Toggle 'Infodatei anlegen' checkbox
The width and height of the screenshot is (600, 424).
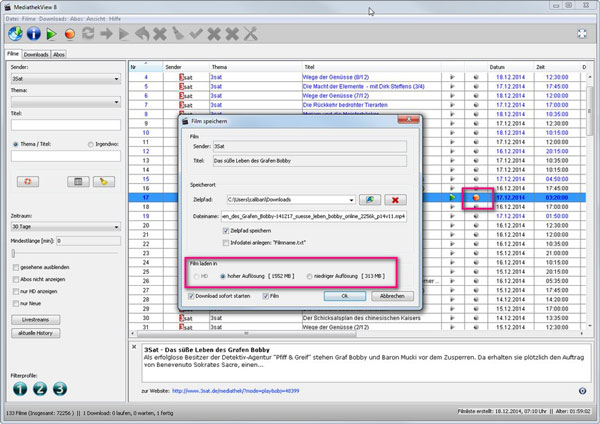pos(226,243)
